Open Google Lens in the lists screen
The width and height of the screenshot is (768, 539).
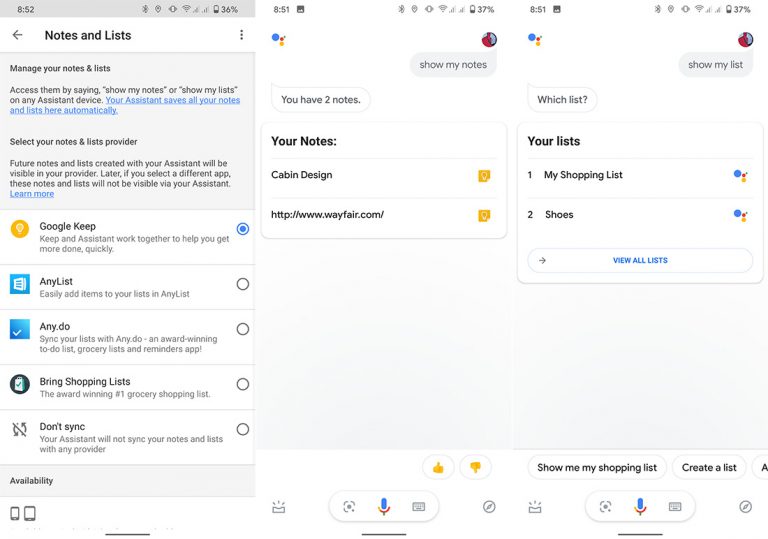605,506
